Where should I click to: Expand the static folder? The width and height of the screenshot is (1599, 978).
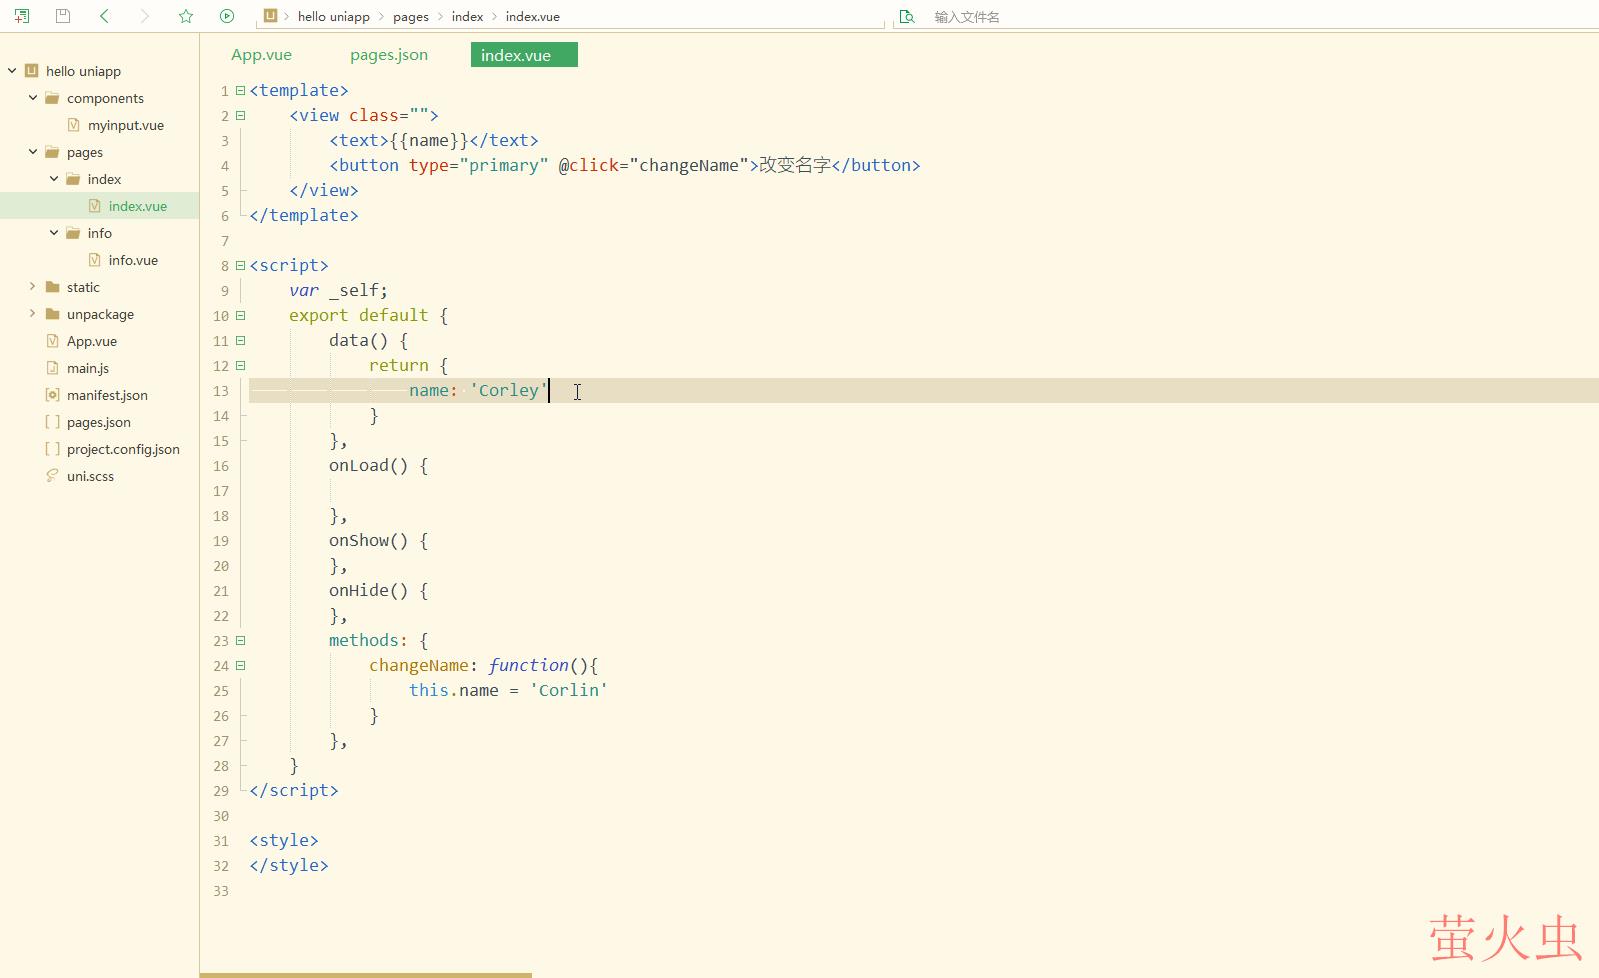point(33,287)
